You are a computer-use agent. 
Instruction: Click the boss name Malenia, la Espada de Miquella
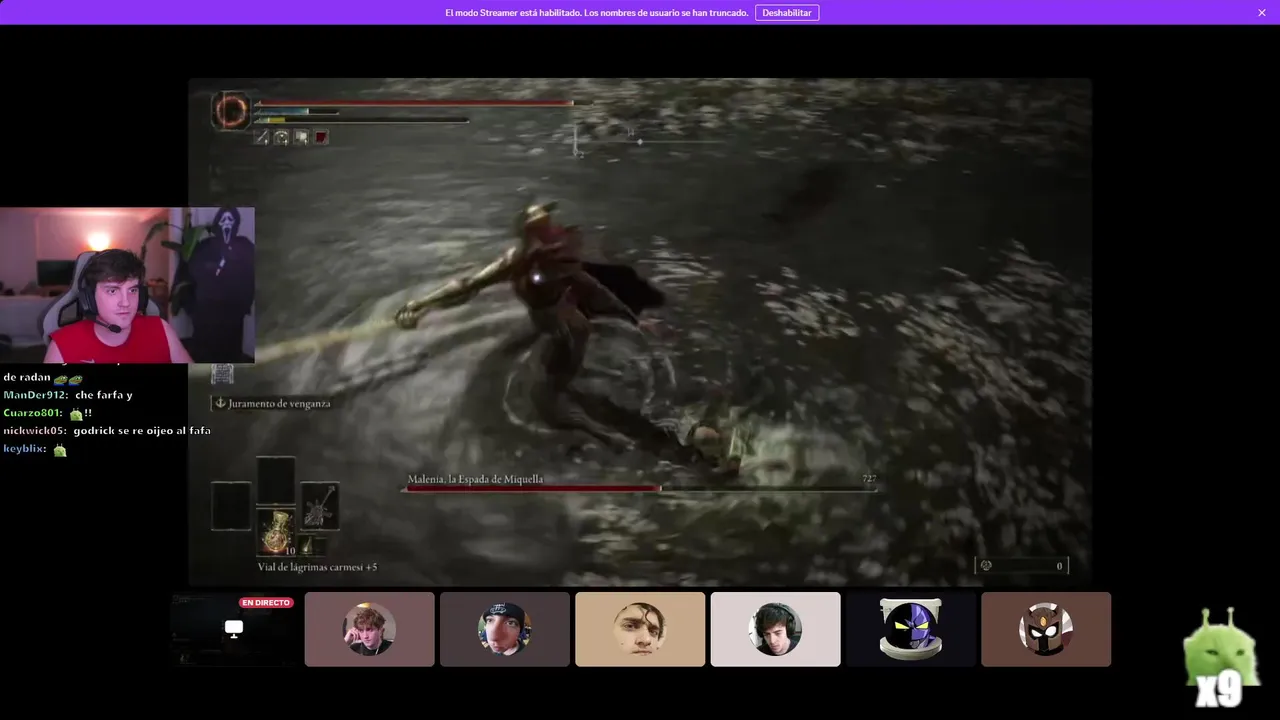pyautogui.click(x=475, y=479)
